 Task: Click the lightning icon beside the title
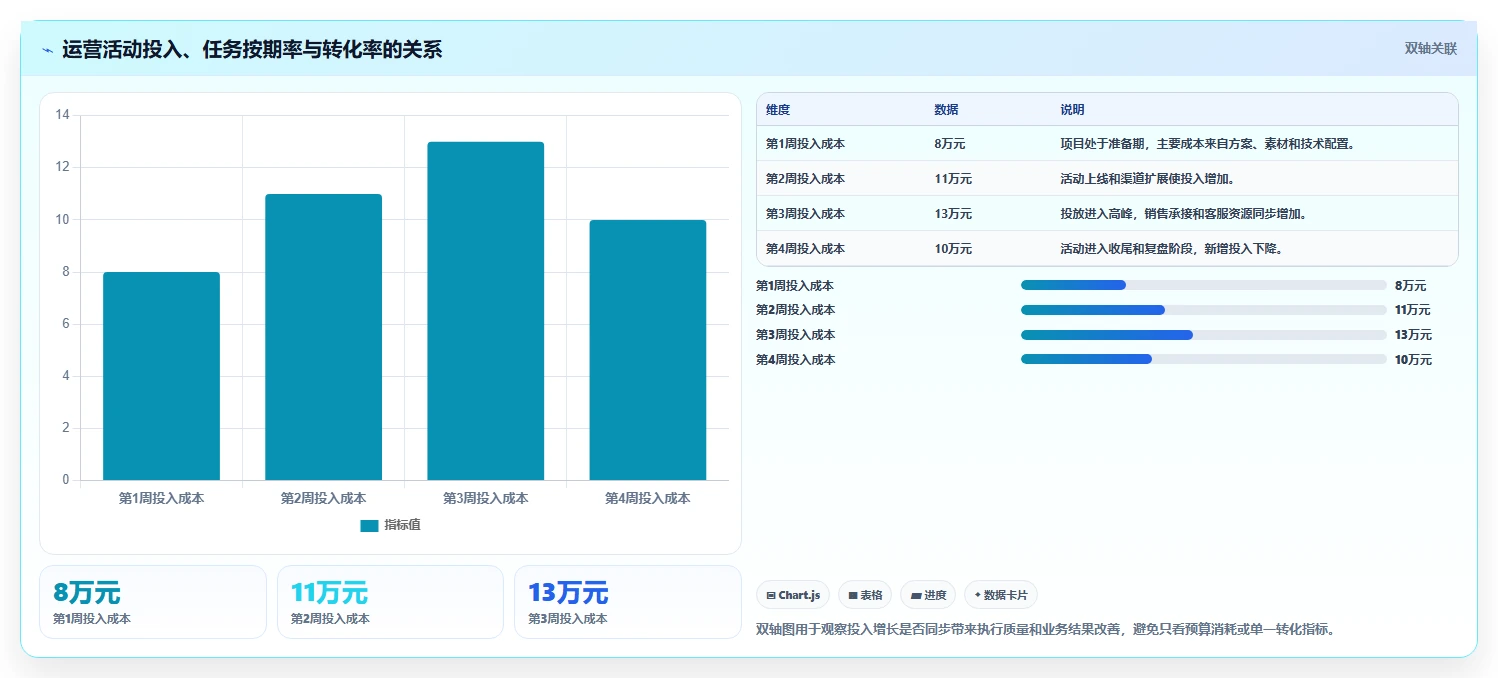tap(48, 50)
